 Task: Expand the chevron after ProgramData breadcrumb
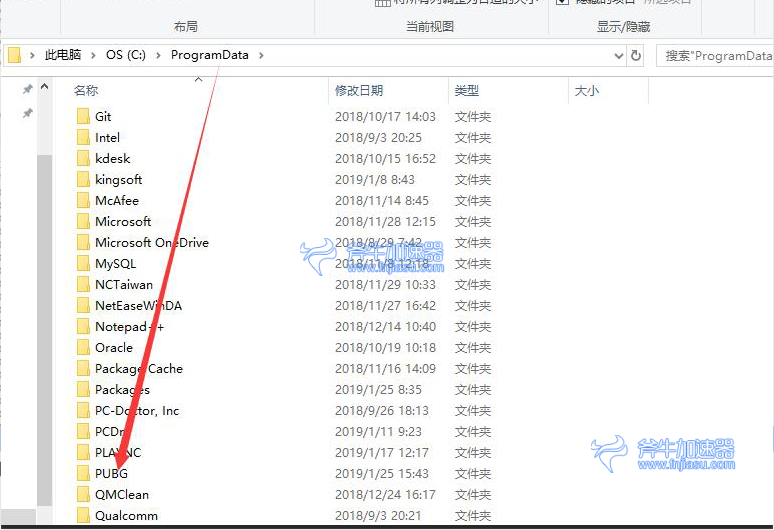pos(261,55)
